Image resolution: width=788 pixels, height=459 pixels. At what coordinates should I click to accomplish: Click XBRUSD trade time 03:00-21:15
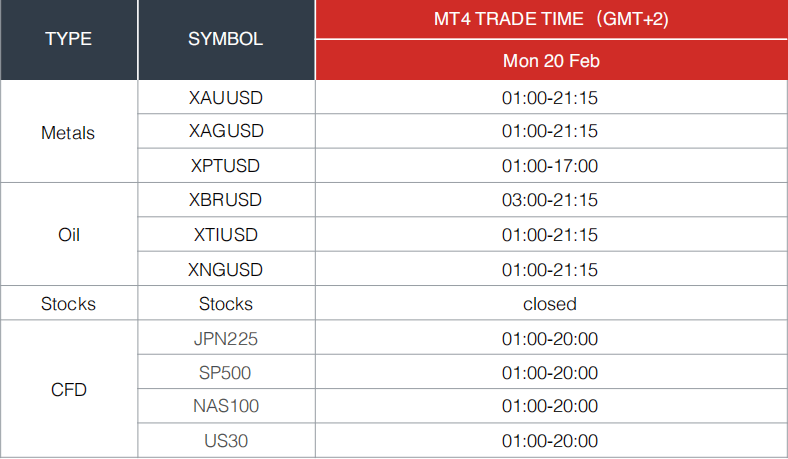tap(551, 200)
